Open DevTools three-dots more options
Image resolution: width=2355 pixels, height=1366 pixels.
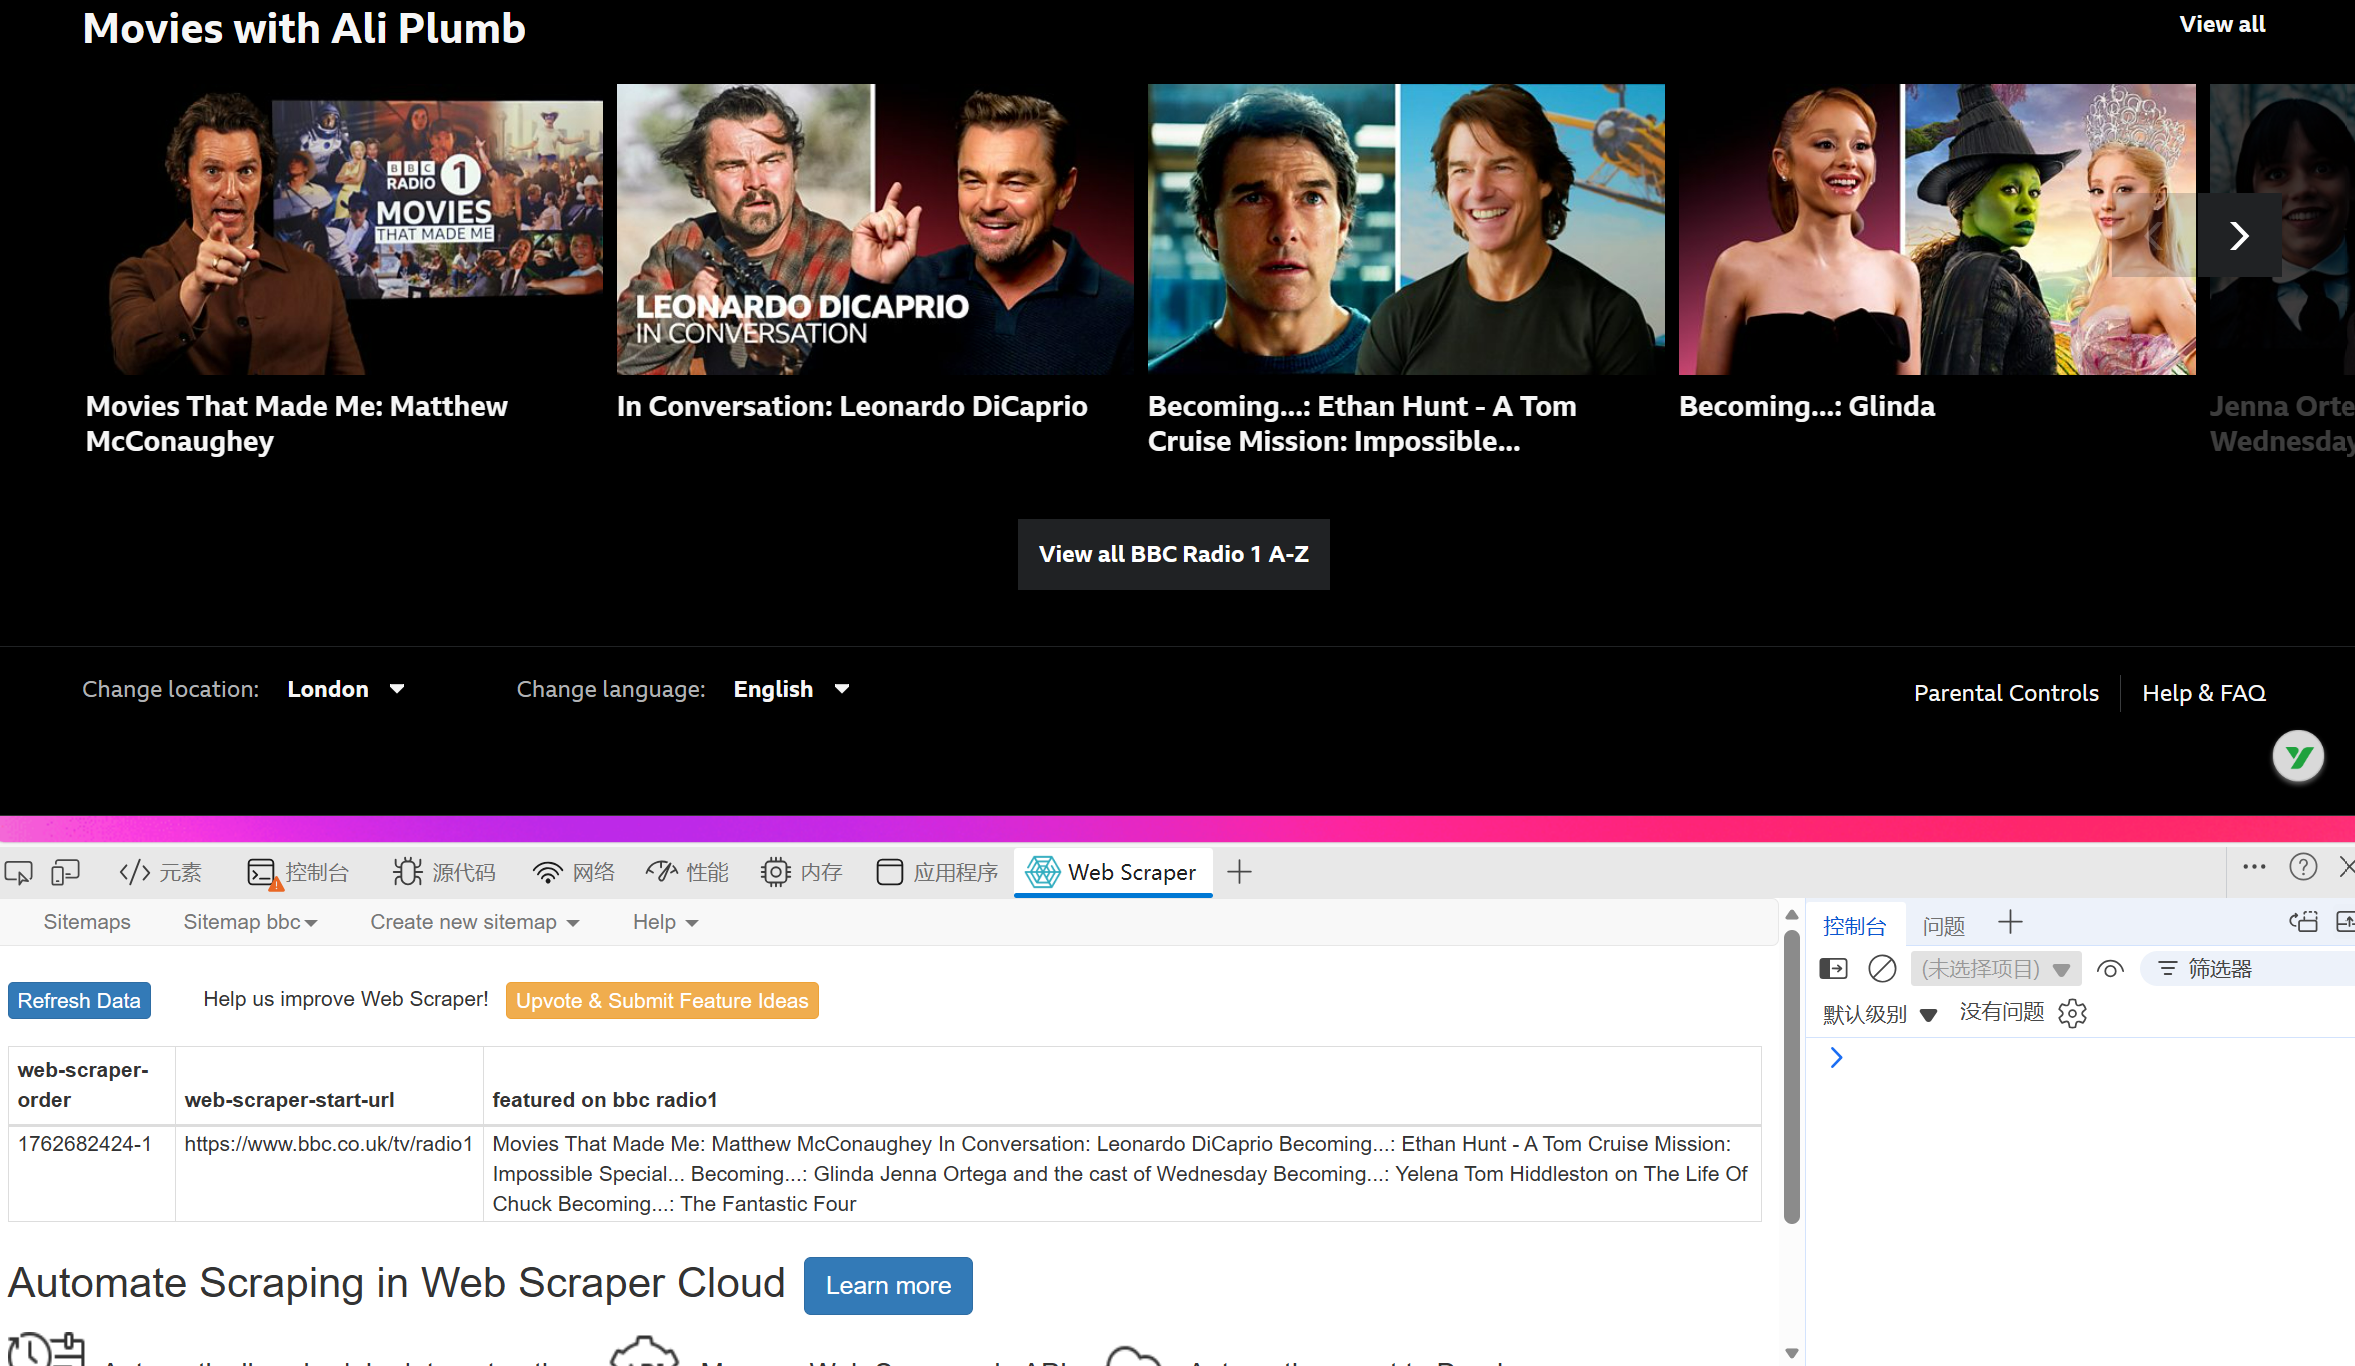click(2254, 867)
